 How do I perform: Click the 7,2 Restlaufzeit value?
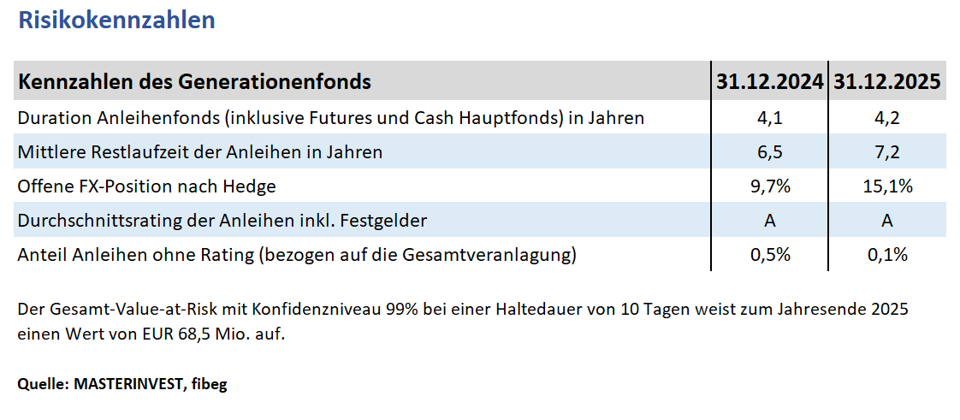[x=887, y=152]
